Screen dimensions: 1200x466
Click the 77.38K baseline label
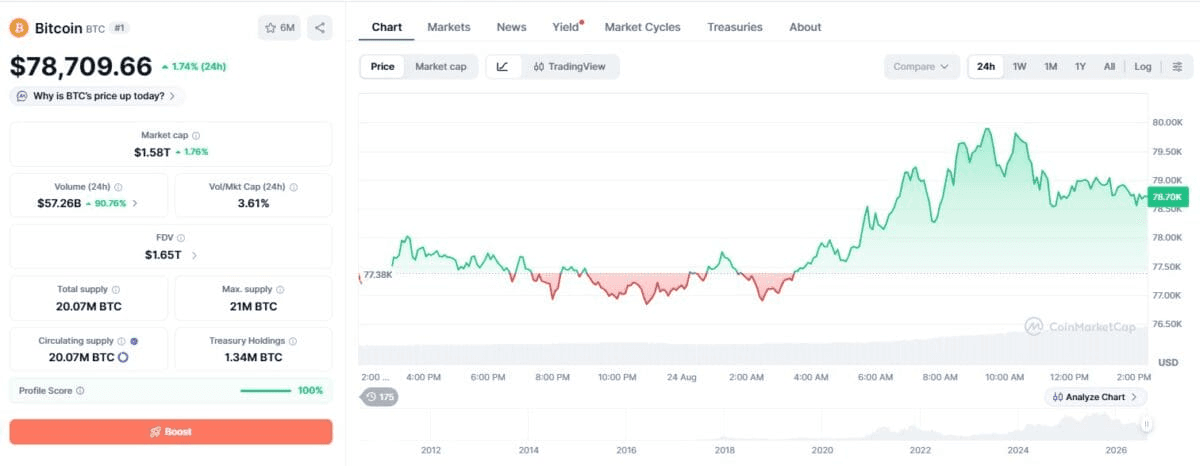378,274
